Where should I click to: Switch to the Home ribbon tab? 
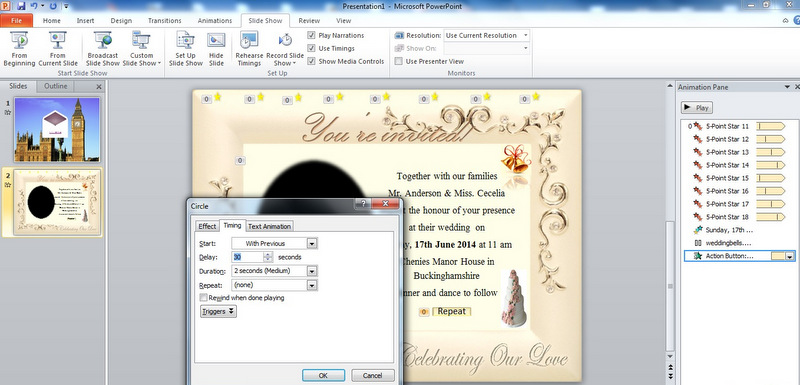[52, 21]
